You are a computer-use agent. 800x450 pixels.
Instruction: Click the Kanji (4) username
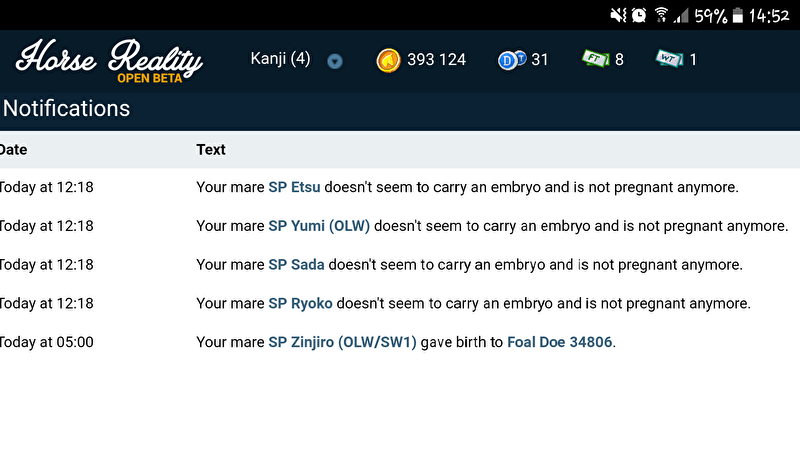click(280, 59)
